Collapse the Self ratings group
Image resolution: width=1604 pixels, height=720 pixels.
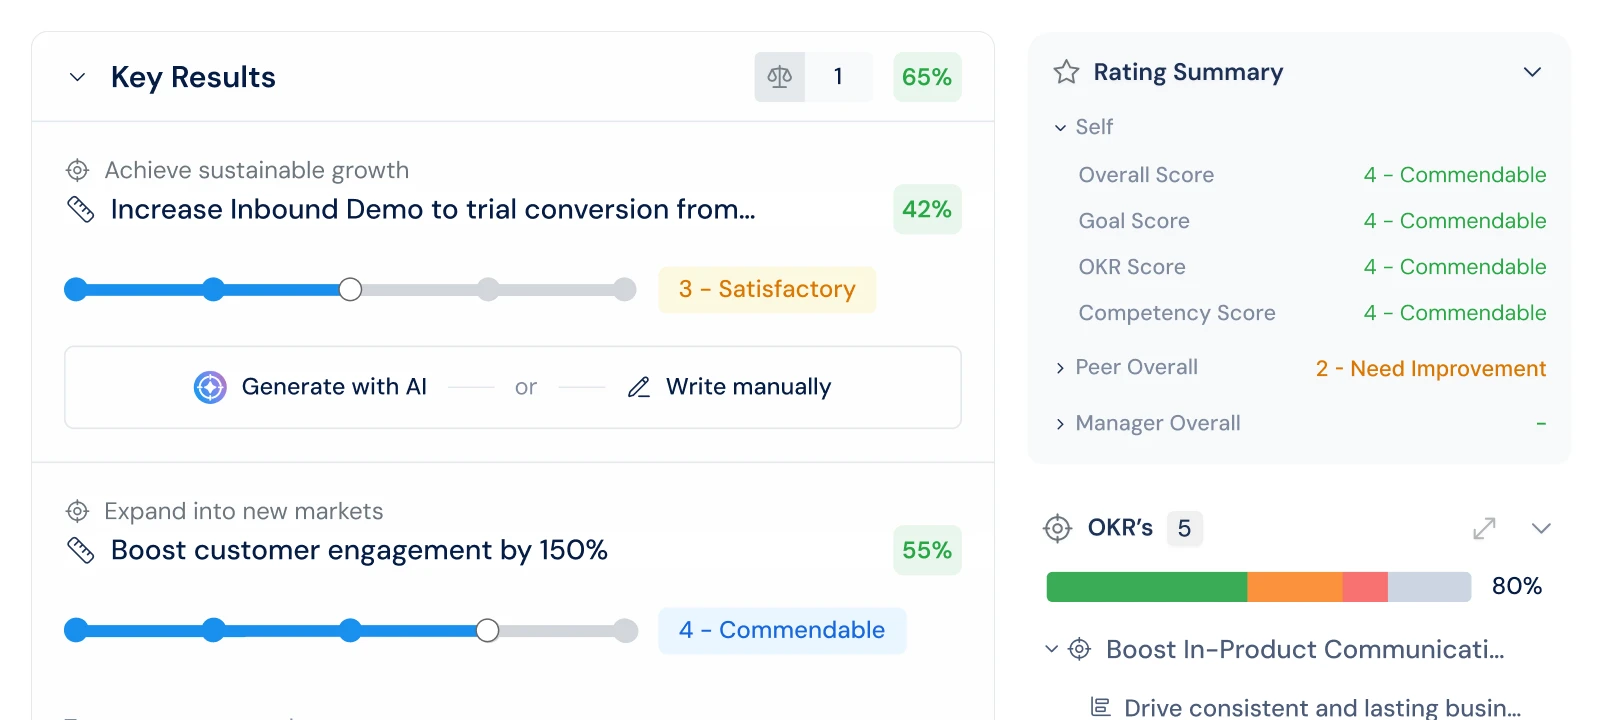1060,128
